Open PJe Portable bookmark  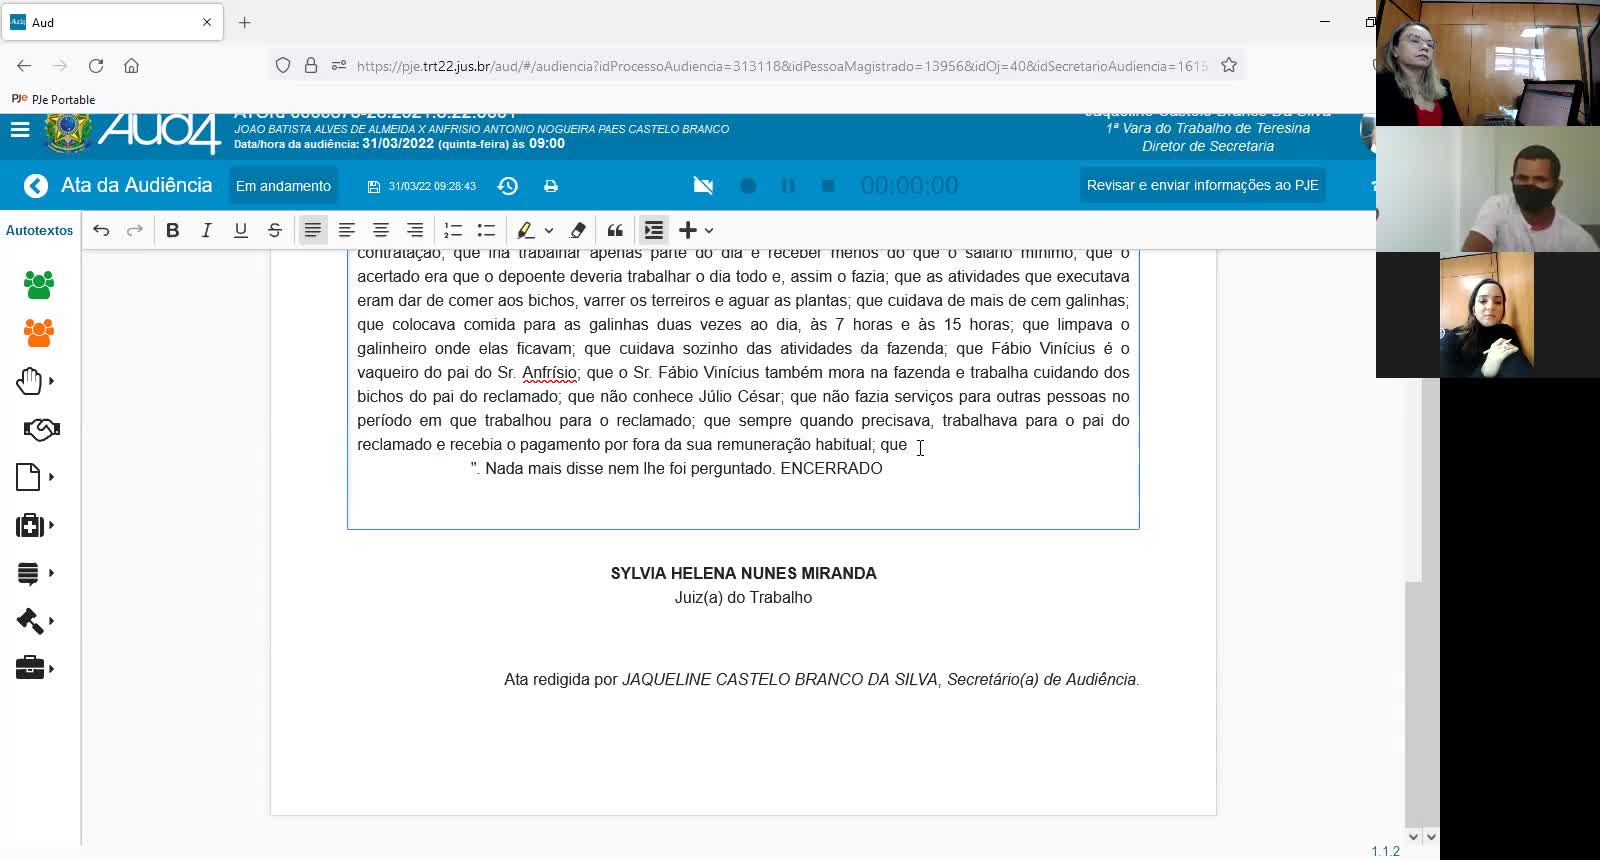point(53,99)
